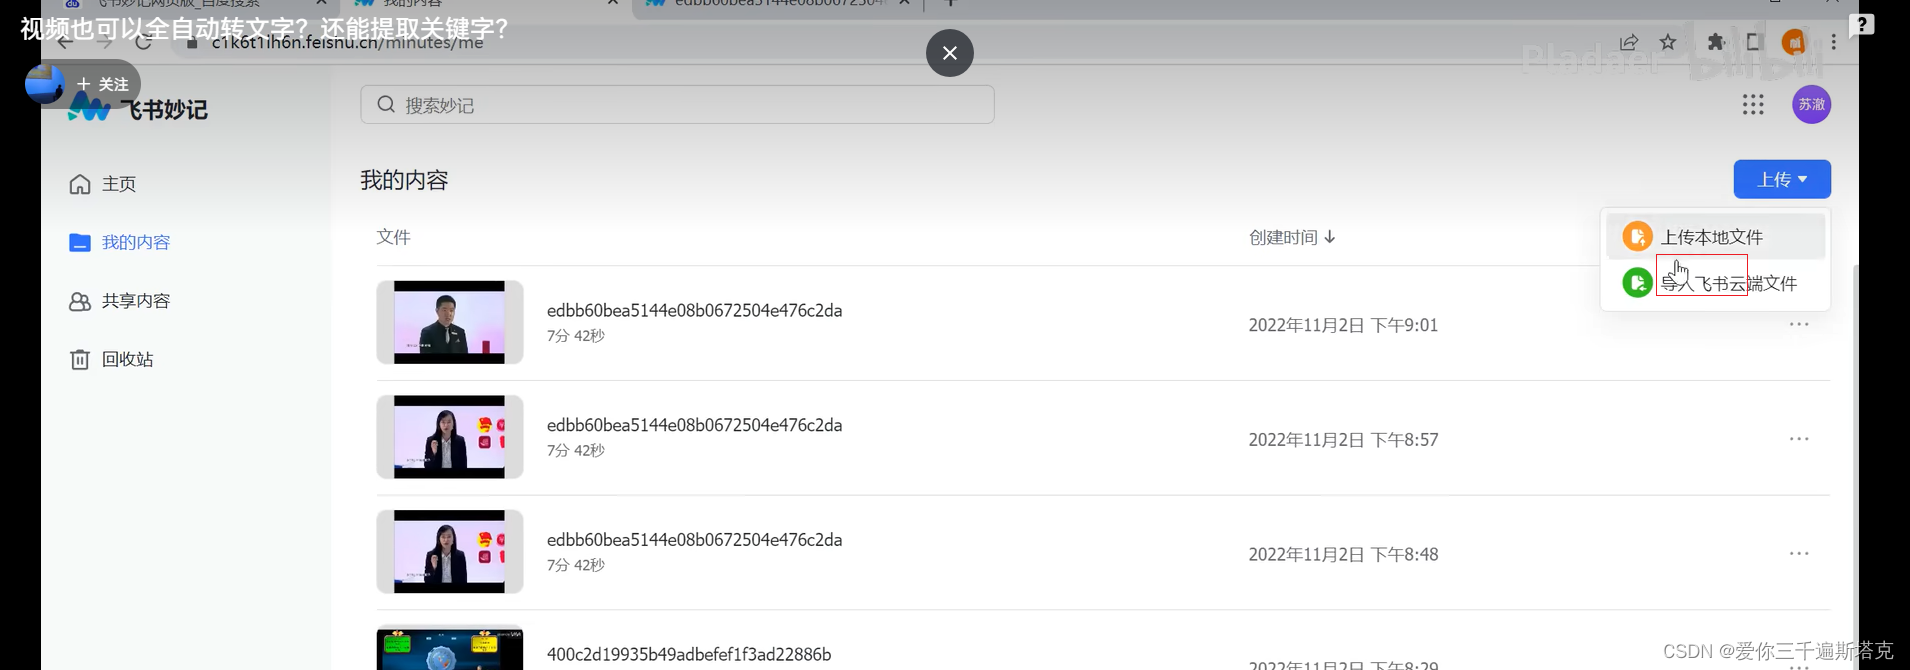Click the orange local file upload icon
The image size is (1910, 670).
click(x=1637, y=237)
